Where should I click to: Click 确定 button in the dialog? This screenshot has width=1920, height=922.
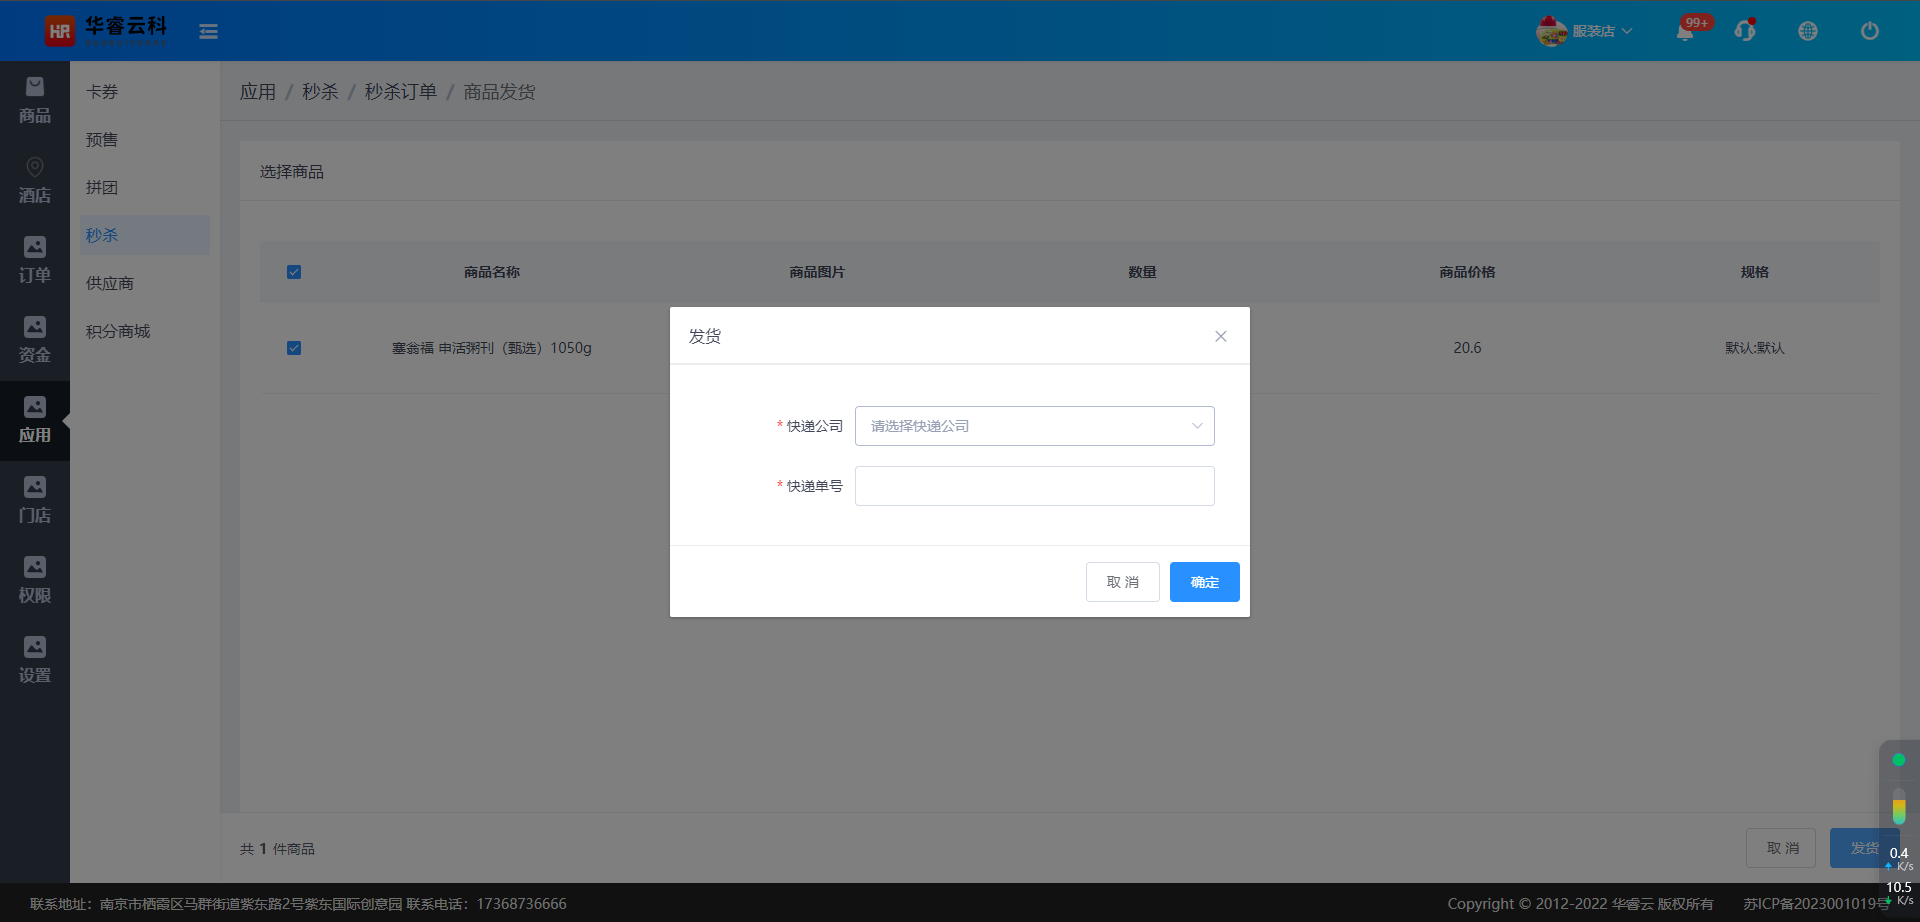point(1204,582)
